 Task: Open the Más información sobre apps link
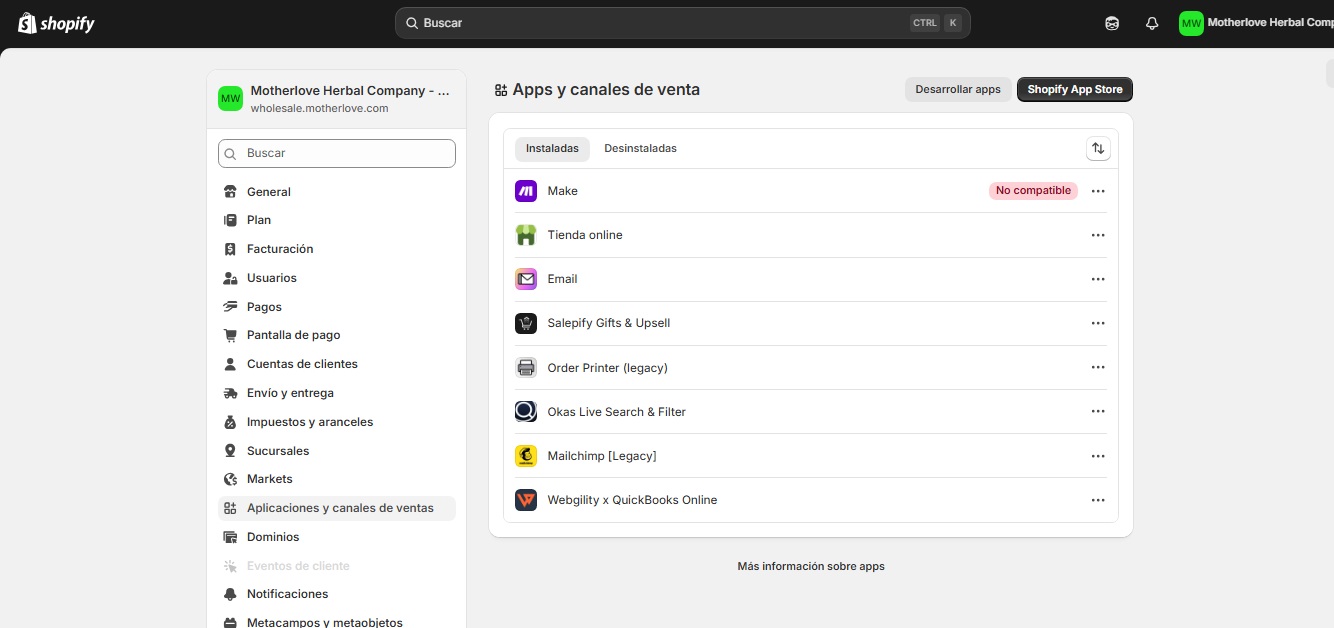(x=811, y=566)
